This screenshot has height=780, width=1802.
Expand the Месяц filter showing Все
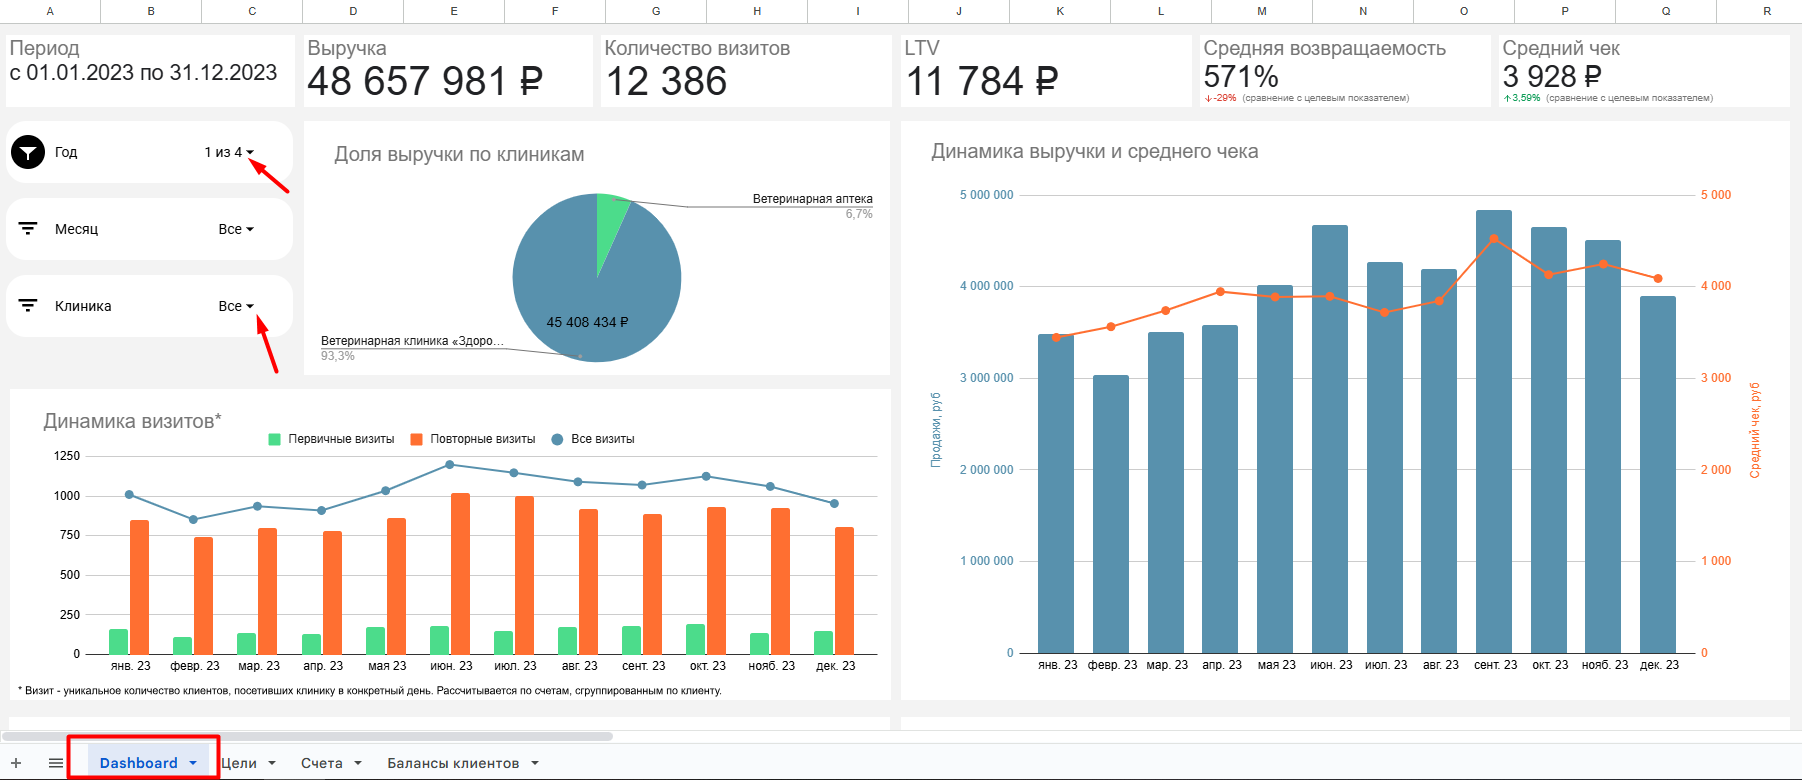click(236, 229)
